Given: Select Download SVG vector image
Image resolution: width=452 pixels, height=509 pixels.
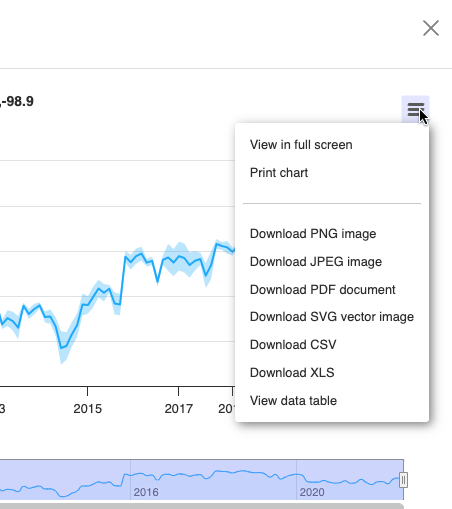Looking at the screenshot, I should [332, 317].
